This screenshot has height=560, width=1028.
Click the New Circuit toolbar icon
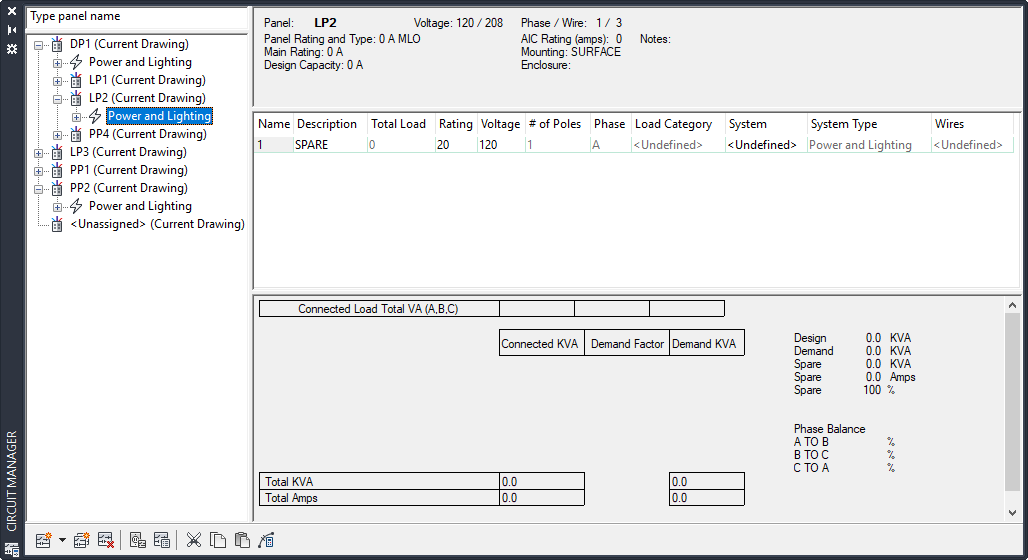pos(43,540)
